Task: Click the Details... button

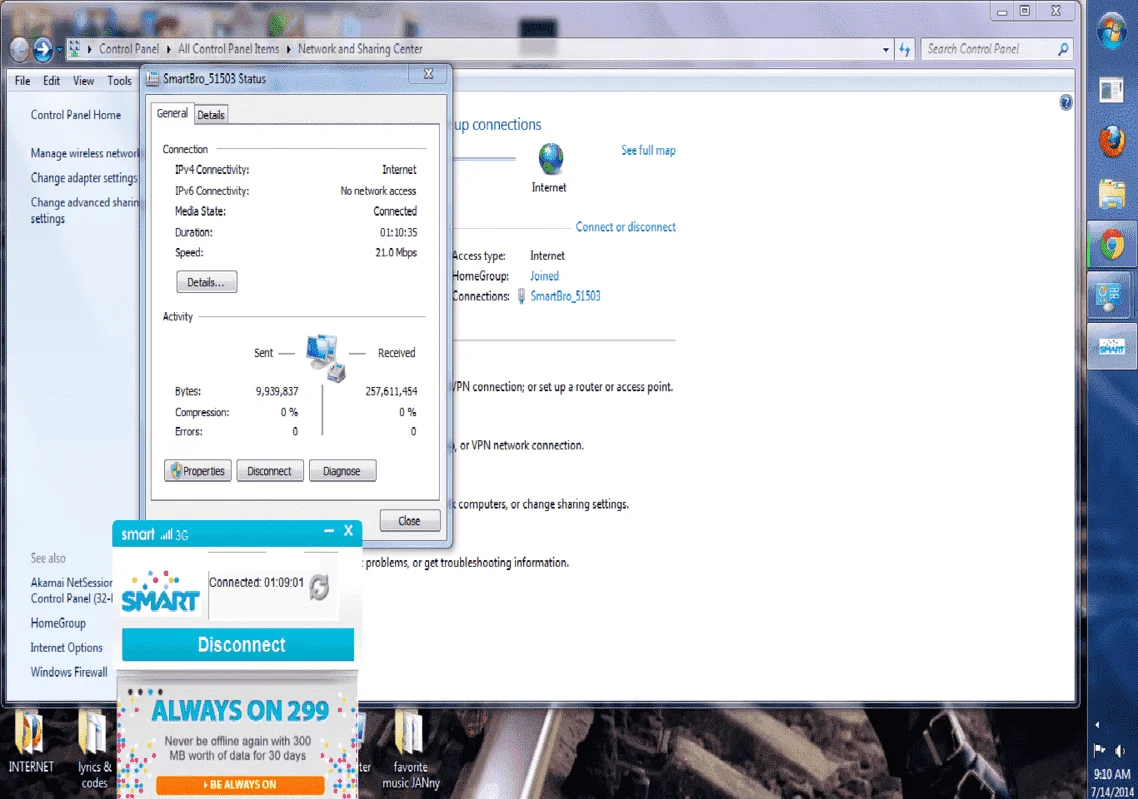Action: [x=206, y=282]
